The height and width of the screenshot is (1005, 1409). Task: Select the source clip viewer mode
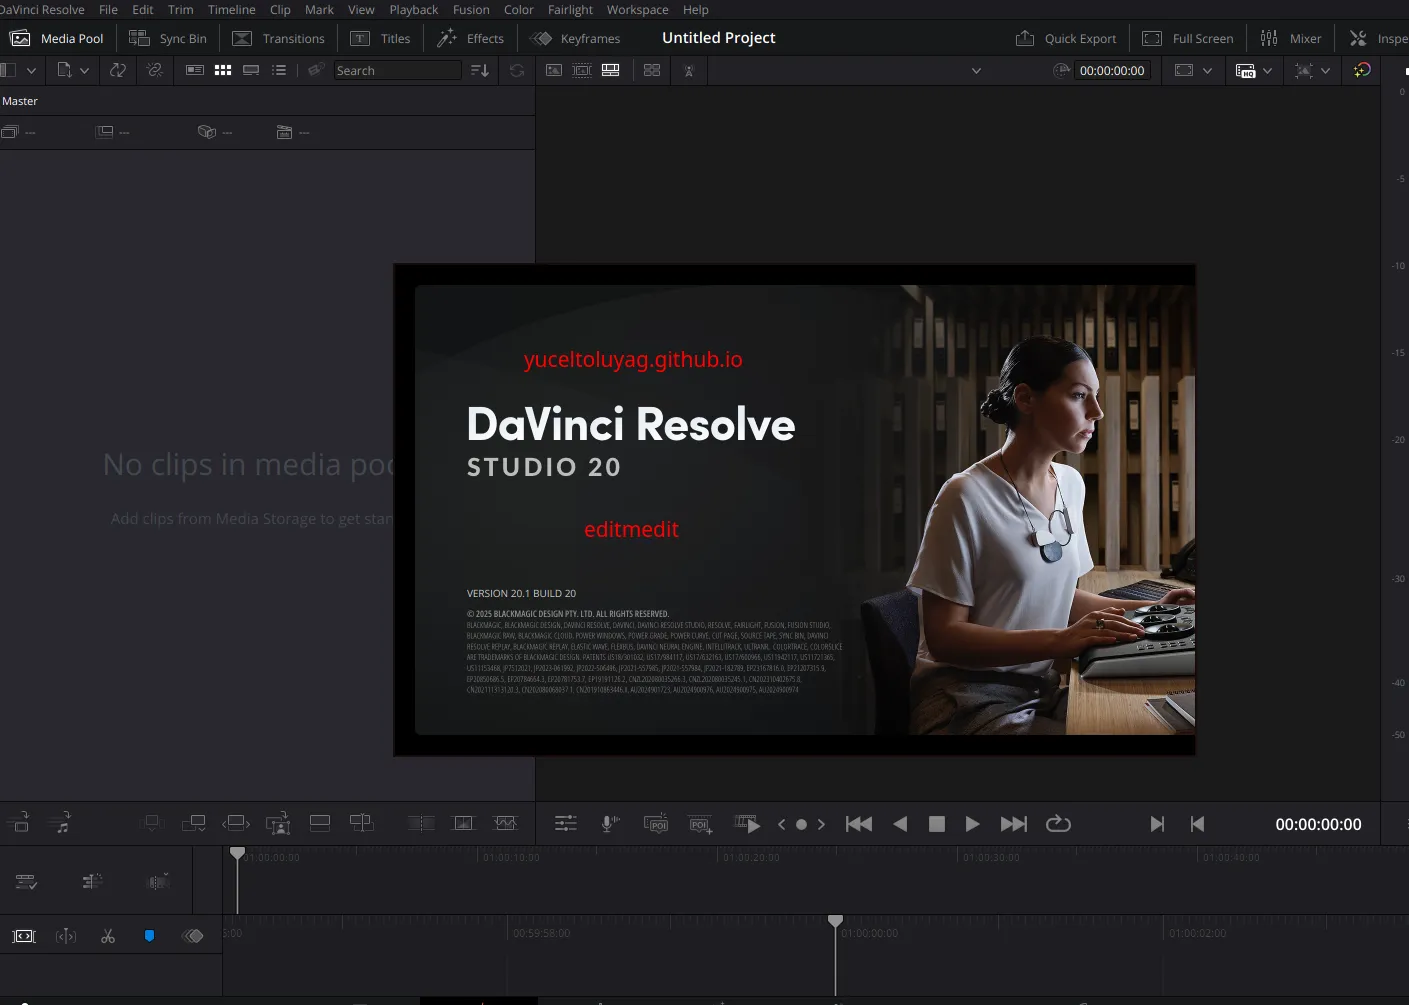pos(554,70)
